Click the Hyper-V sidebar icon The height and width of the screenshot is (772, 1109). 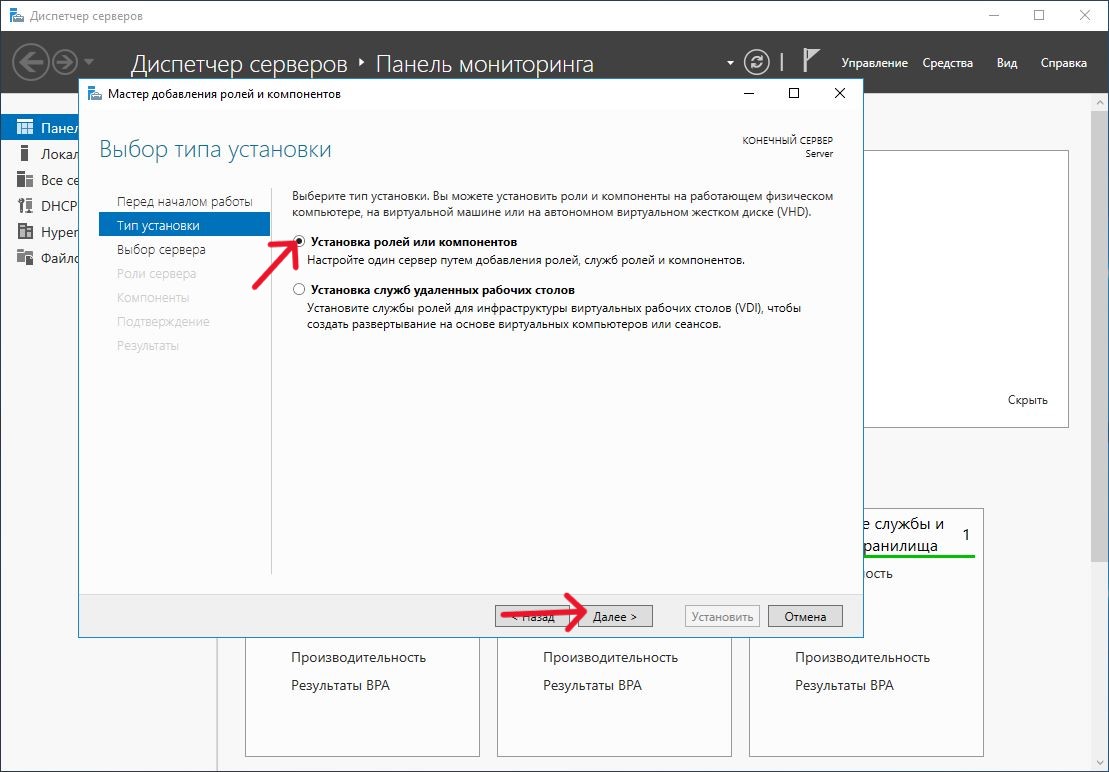(25, 232)
